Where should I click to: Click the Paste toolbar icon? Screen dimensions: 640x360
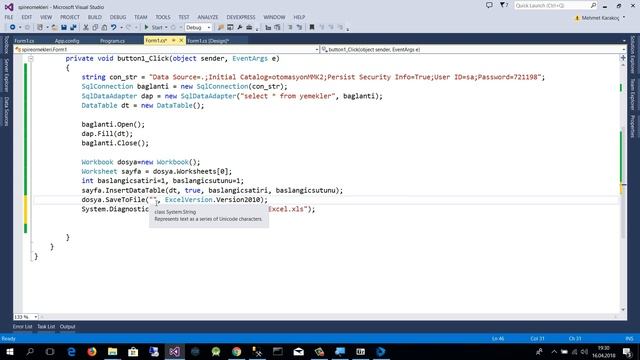tap(104, 27)
